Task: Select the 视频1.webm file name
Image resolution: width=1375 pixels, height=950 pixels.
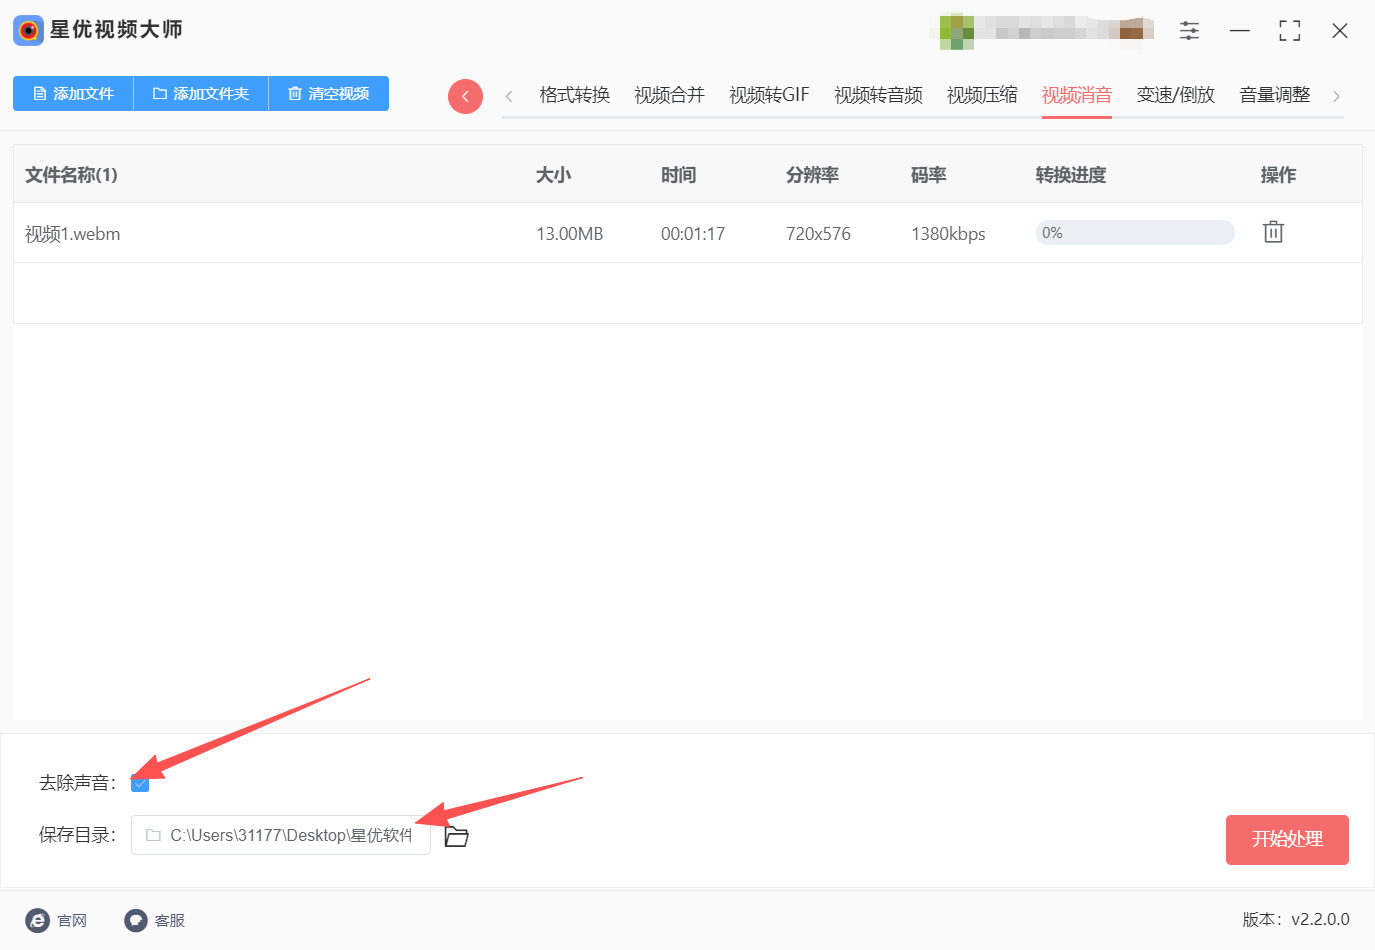Action: pos(72,234)
